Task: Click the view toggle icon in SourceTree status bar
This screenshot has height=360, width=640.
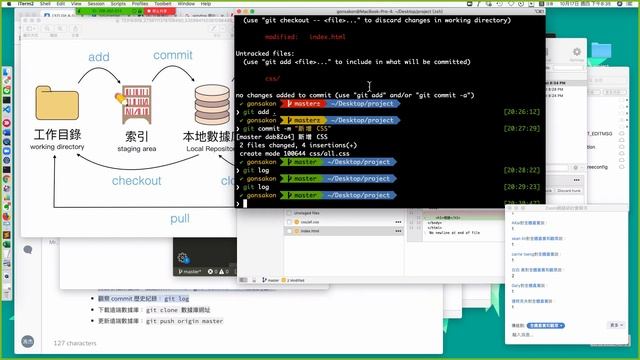Action: pyautogui.click(x=244, y=280)
